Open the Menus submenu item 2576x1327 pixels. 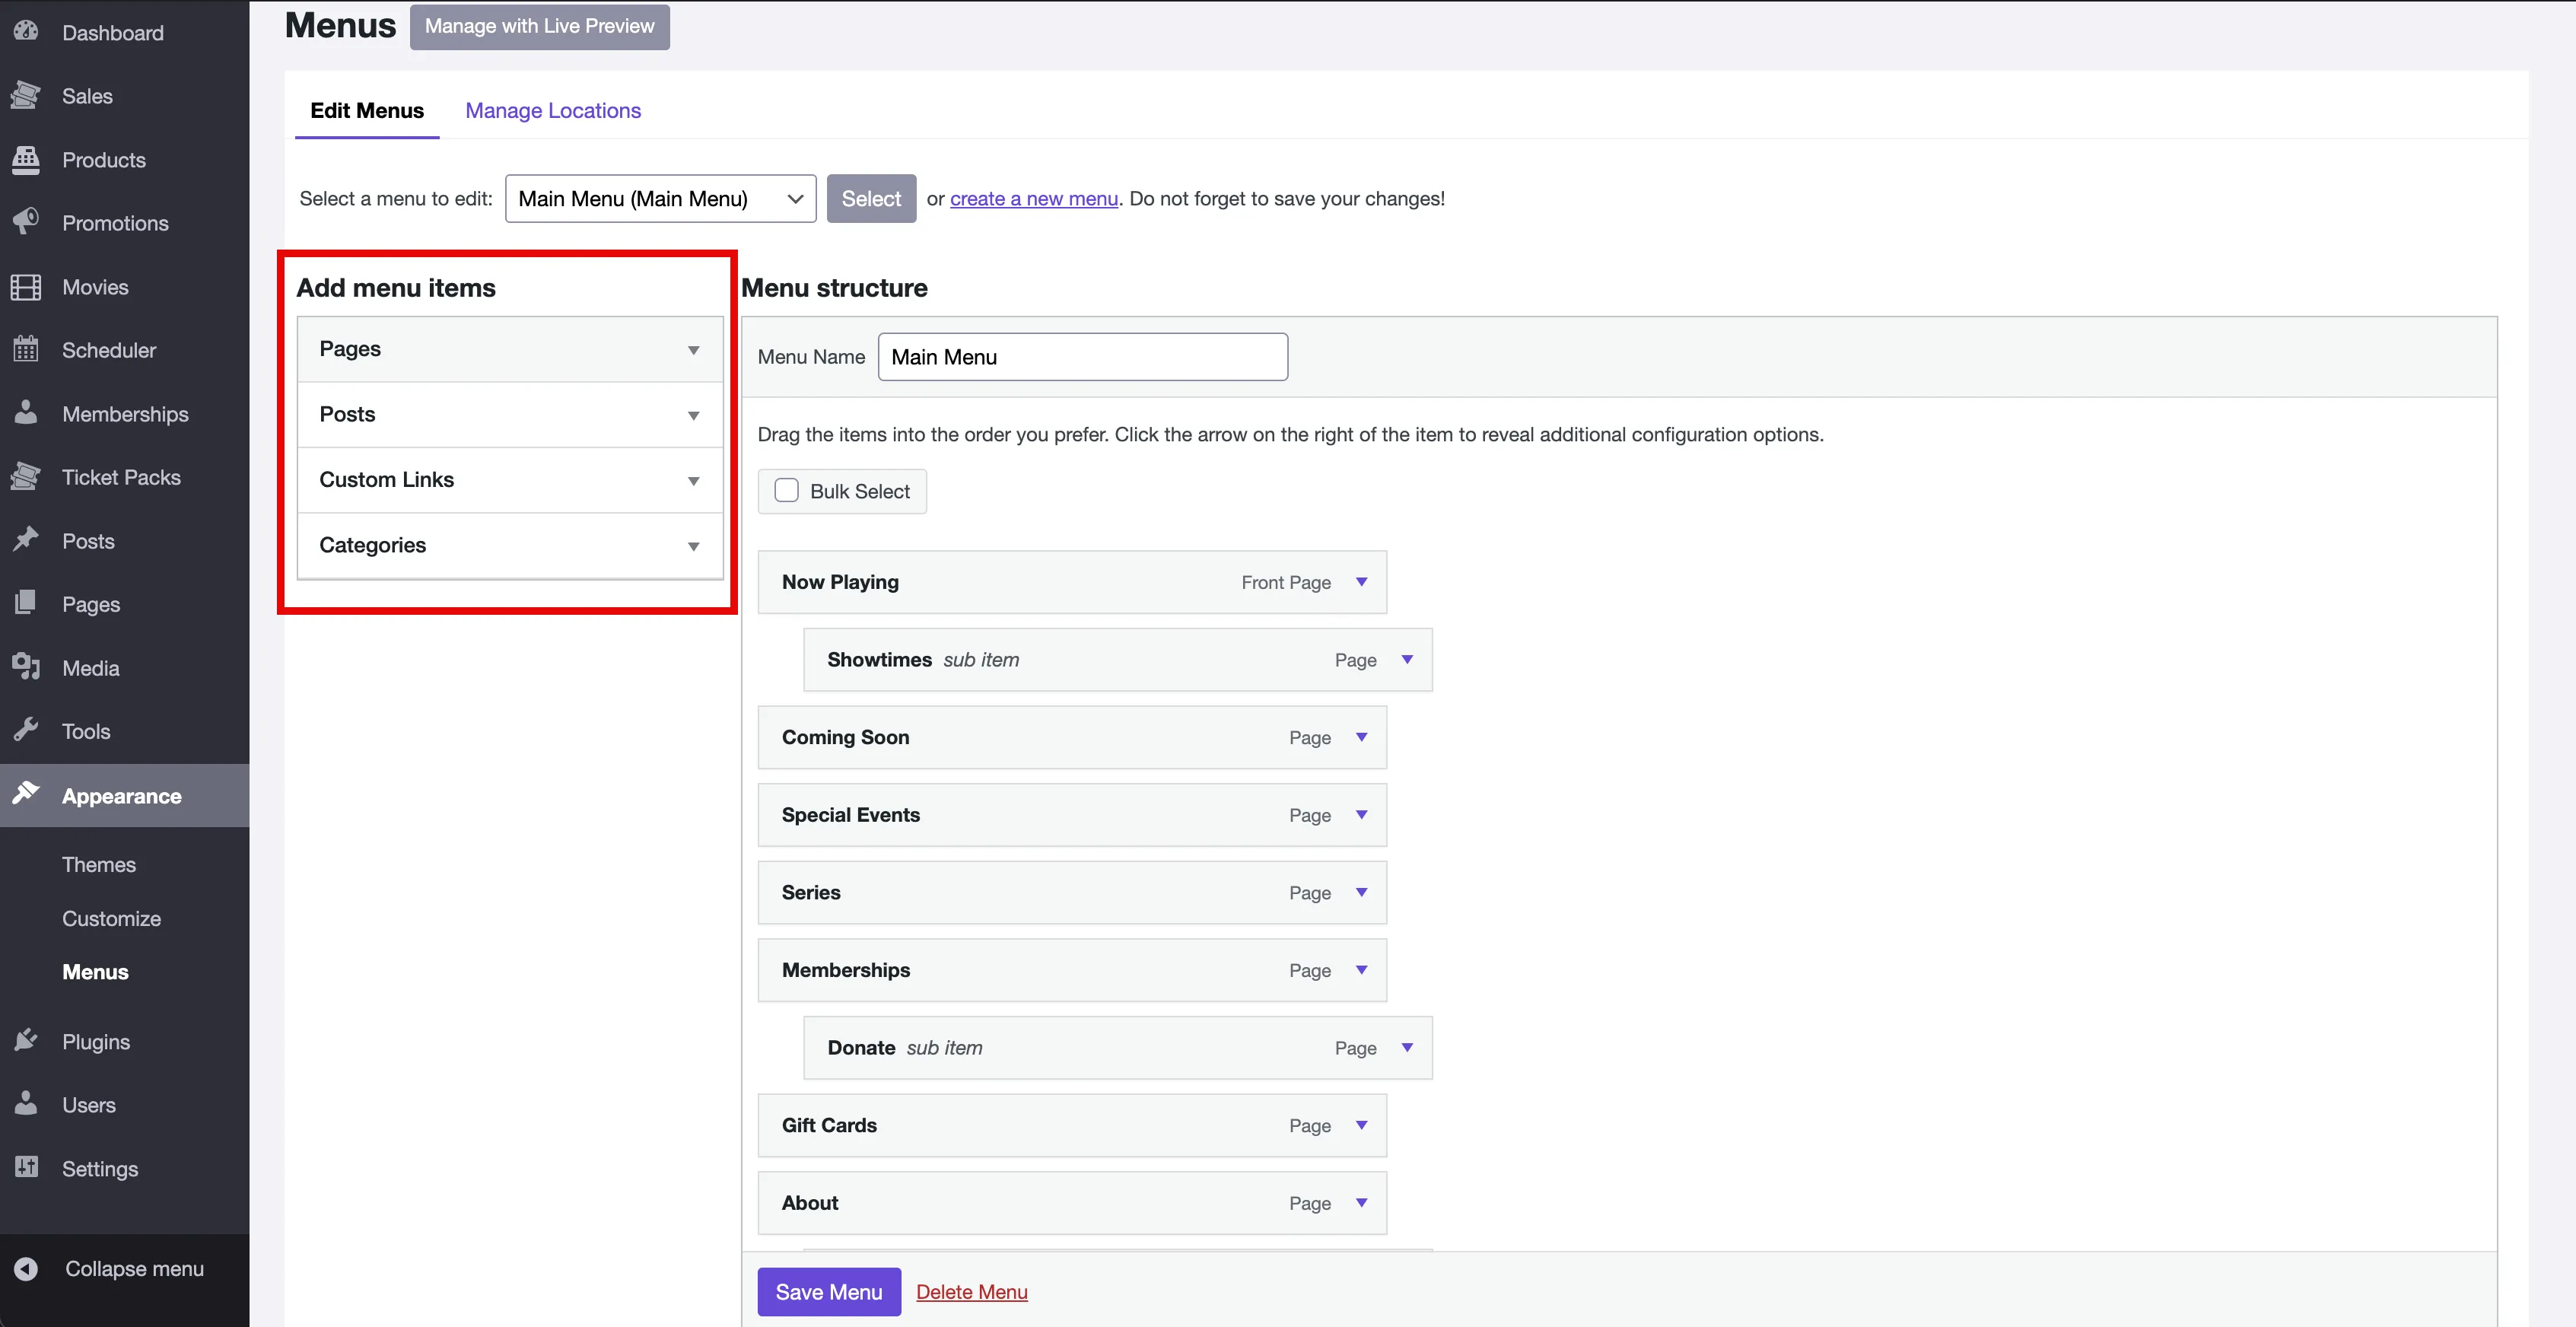pos(95,972)
